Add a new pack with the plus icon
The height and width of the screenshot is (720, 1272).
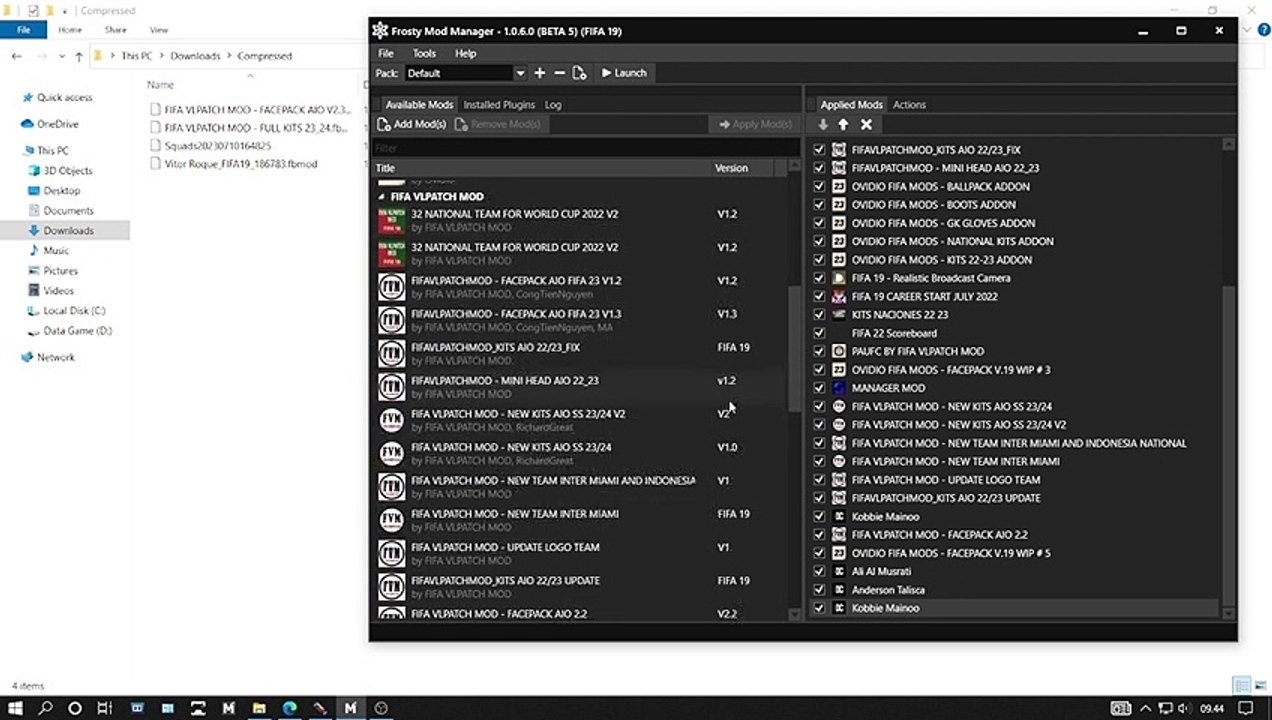[x=540, y=73]
